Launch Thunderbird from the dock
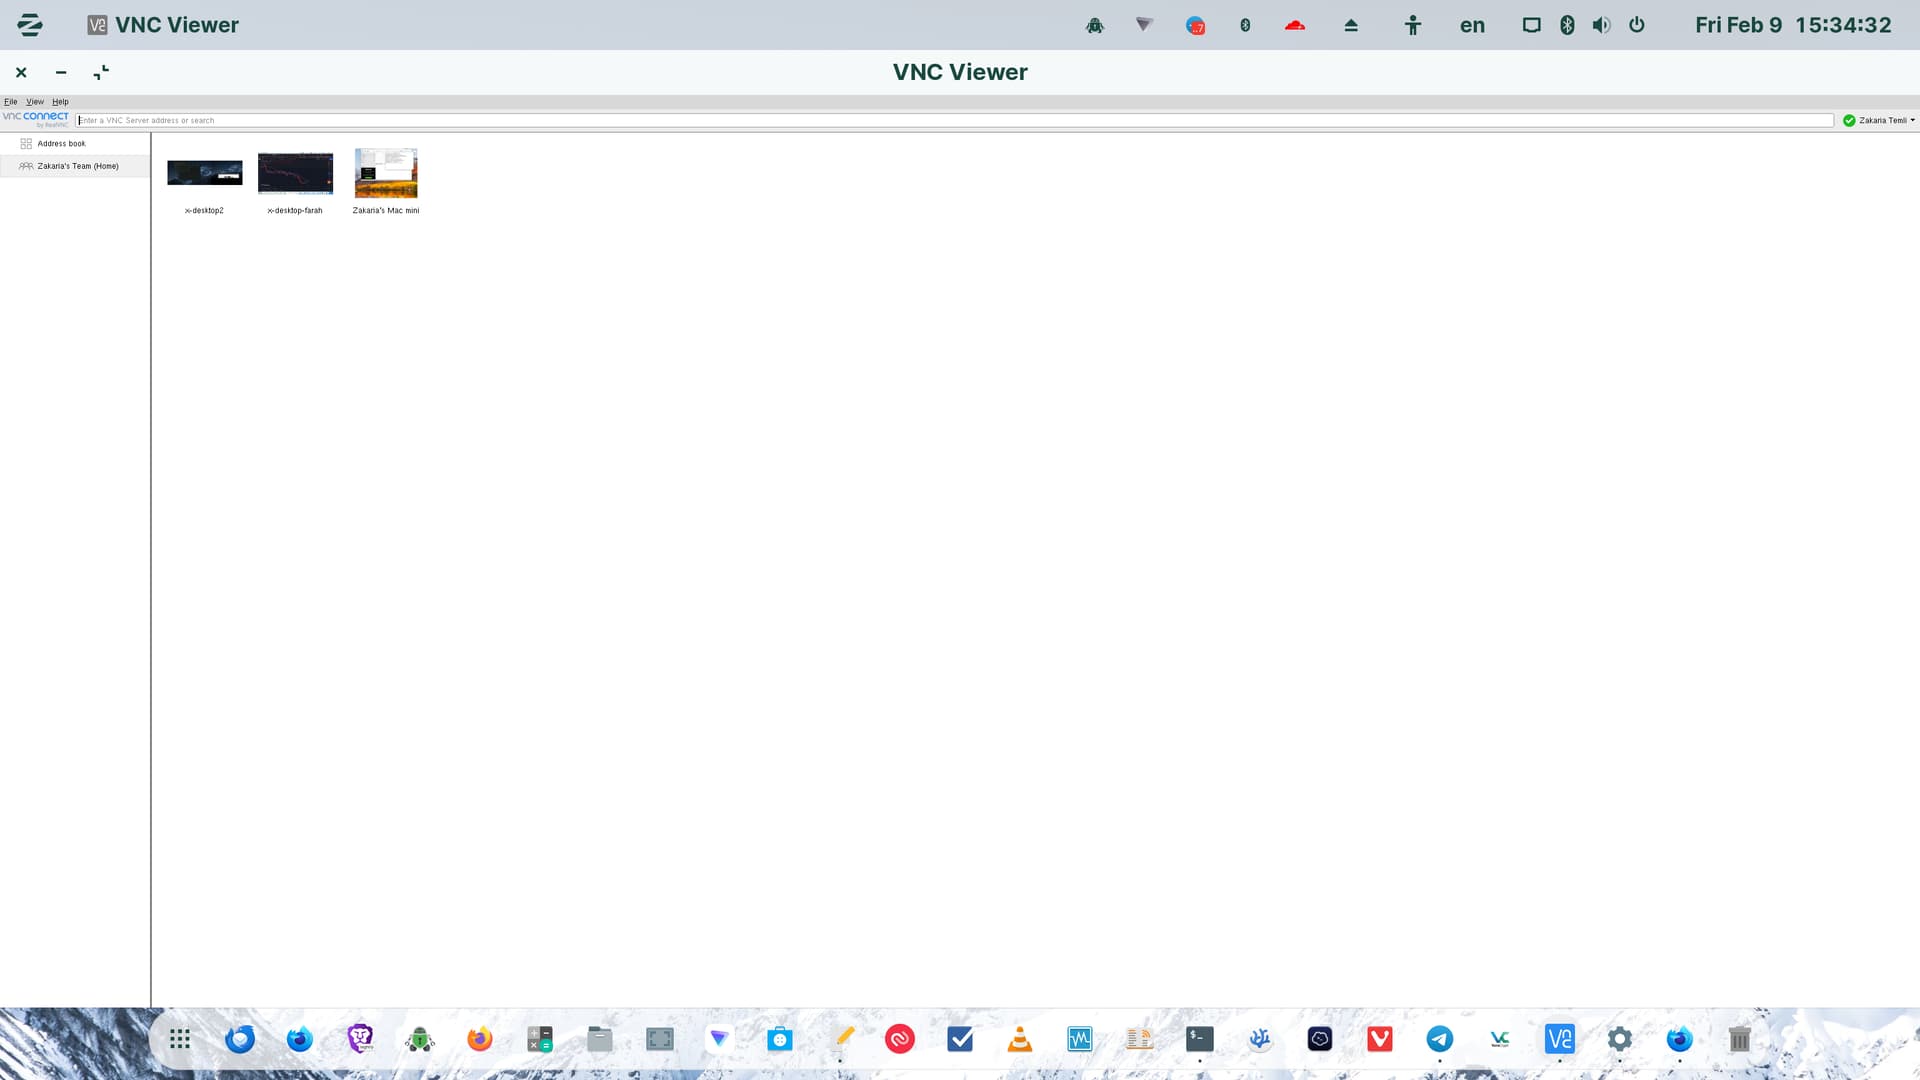The image size is (1920, 1080). pos(240,1040)
